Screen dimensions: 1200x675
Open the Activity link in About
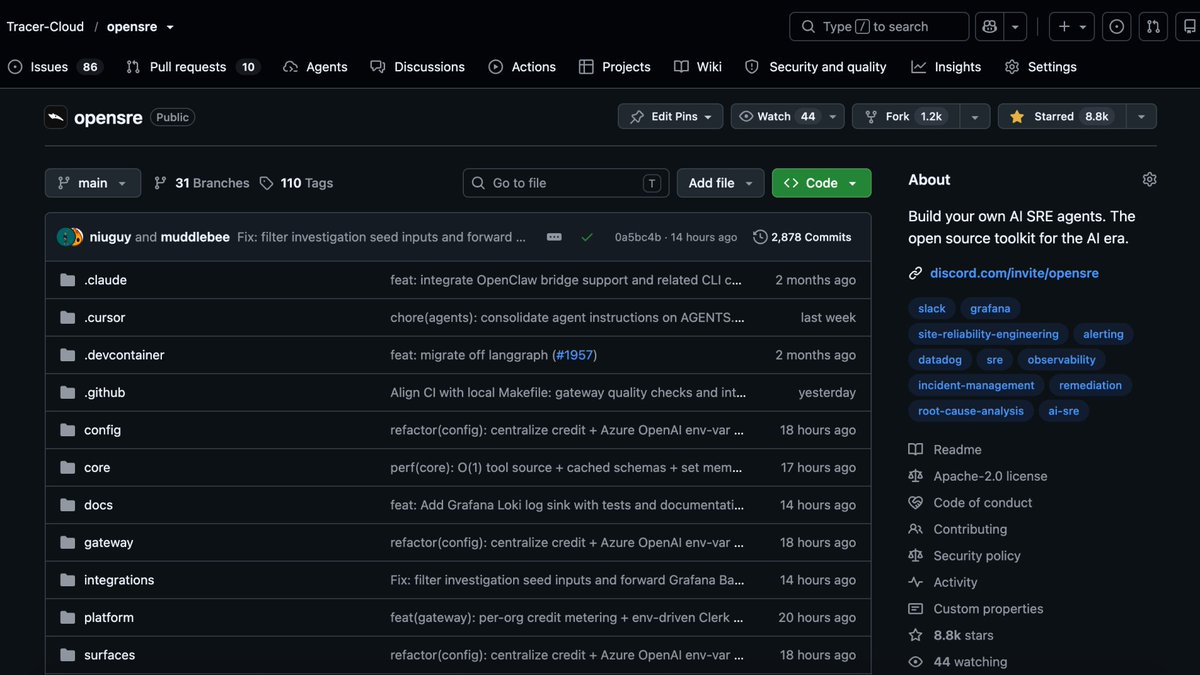(x=955, y=582)
